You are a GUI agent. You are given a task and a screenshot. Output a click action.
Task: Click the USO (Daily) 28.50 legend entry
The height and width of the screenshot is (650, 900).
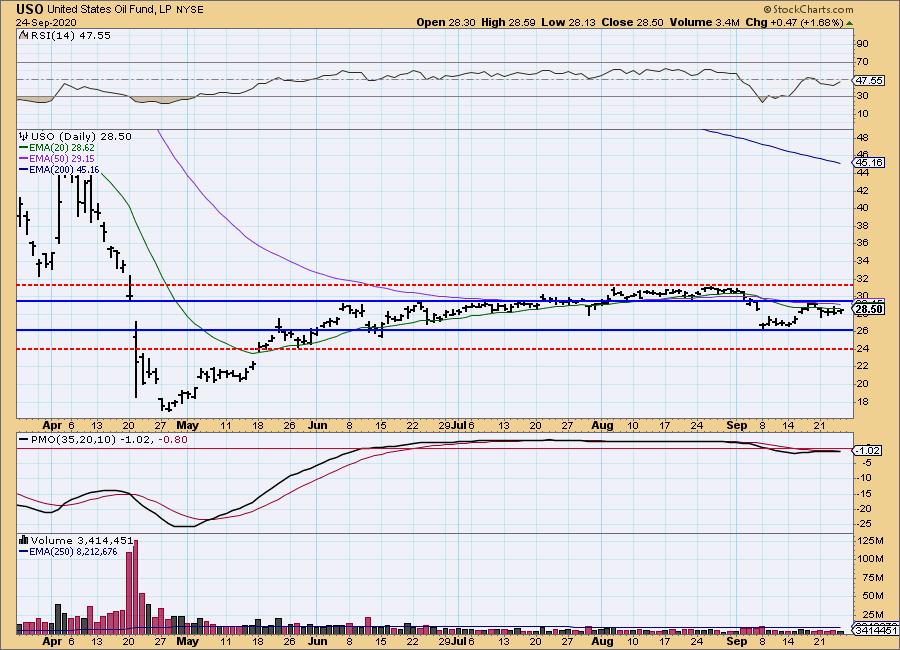point(81,137)
